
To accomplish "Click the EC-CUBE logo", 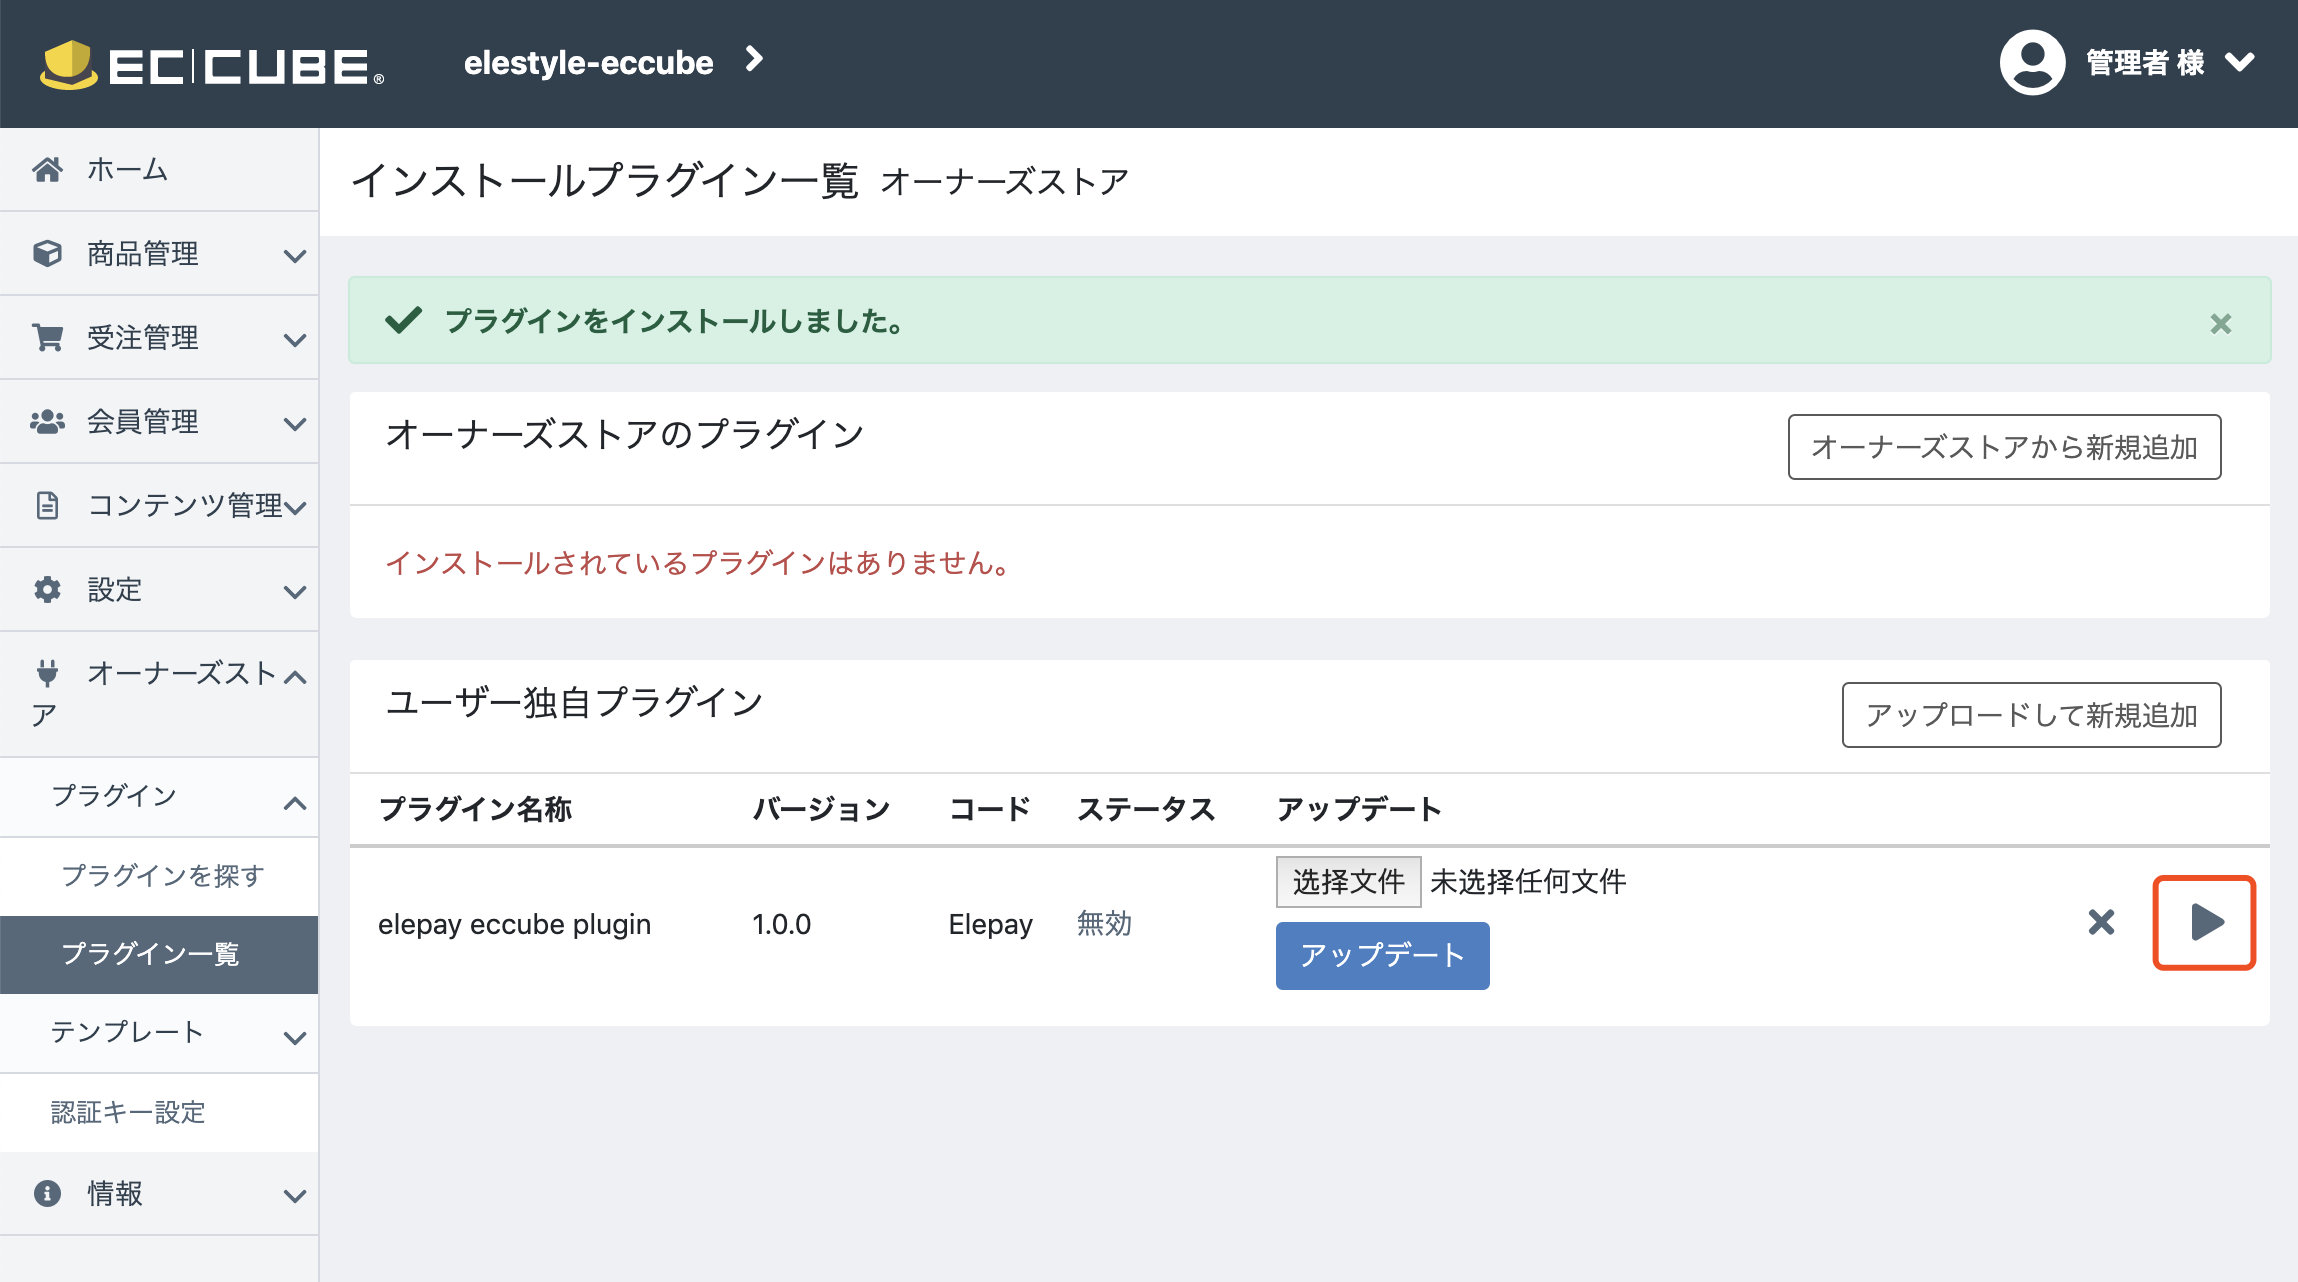I will pos(212,65).
